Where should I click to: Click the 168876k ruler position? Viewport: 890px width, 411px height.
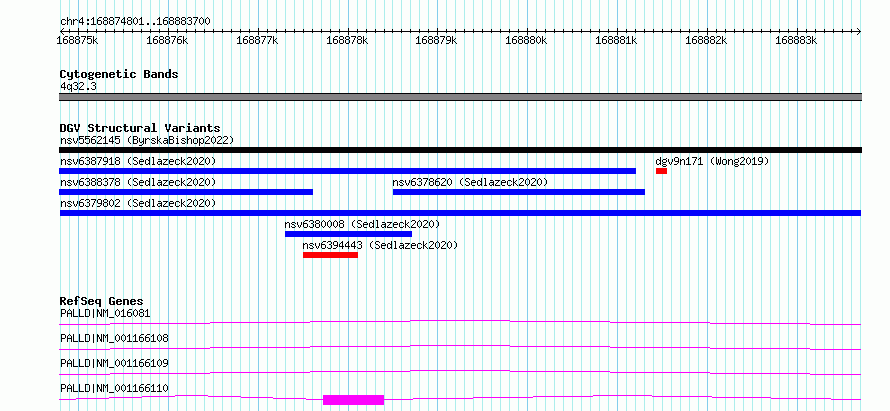167,40
